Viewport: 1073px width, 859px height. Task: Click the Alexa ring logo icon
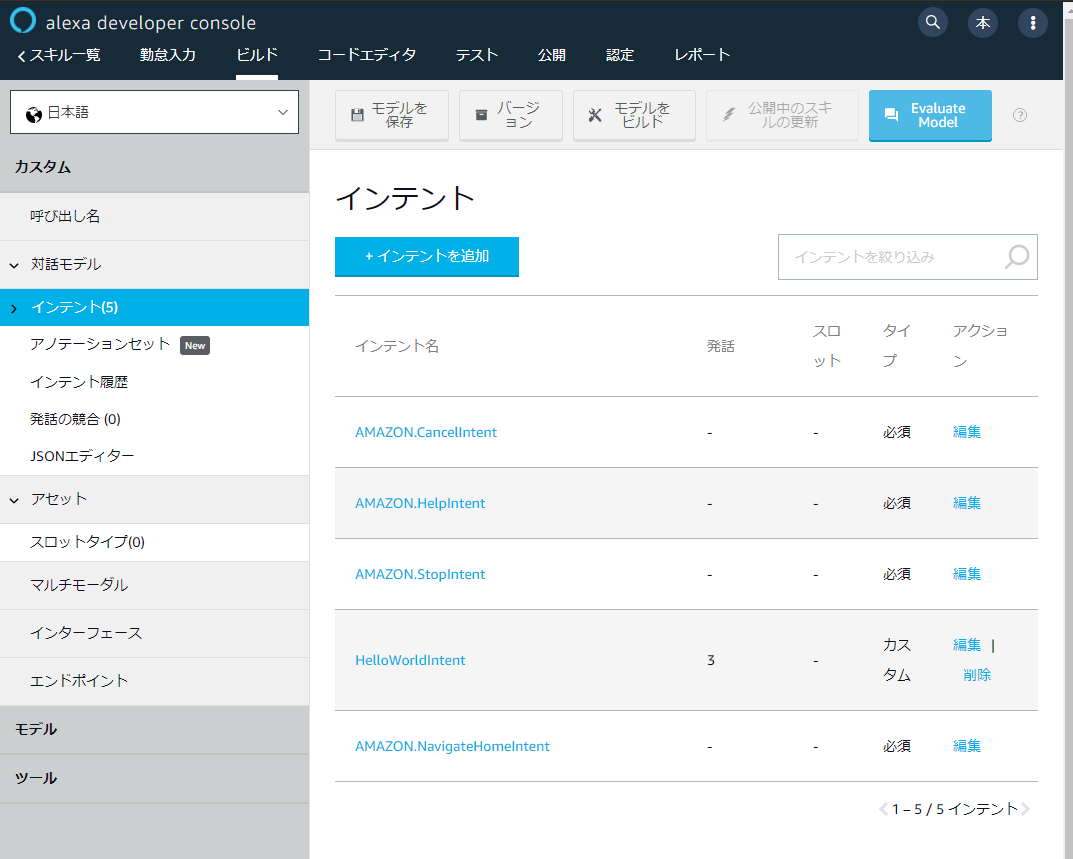coord(23,21)
